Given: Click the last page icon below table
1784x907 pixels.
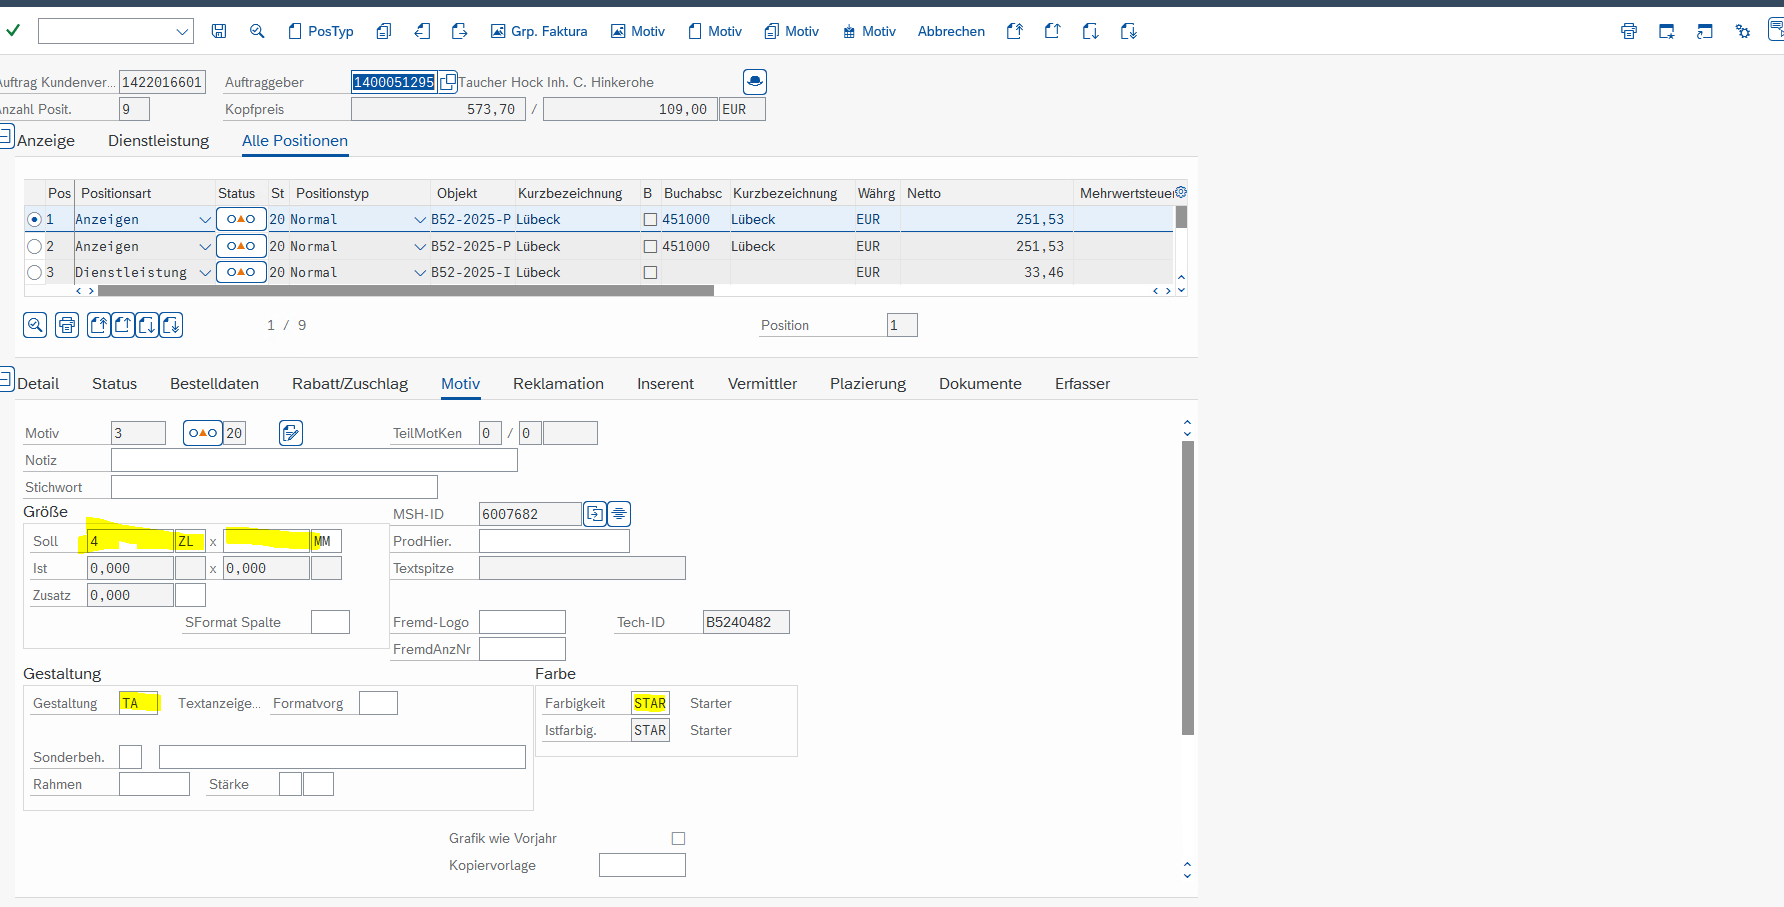Looking at the screenshot, I should [x=171, y=325].
